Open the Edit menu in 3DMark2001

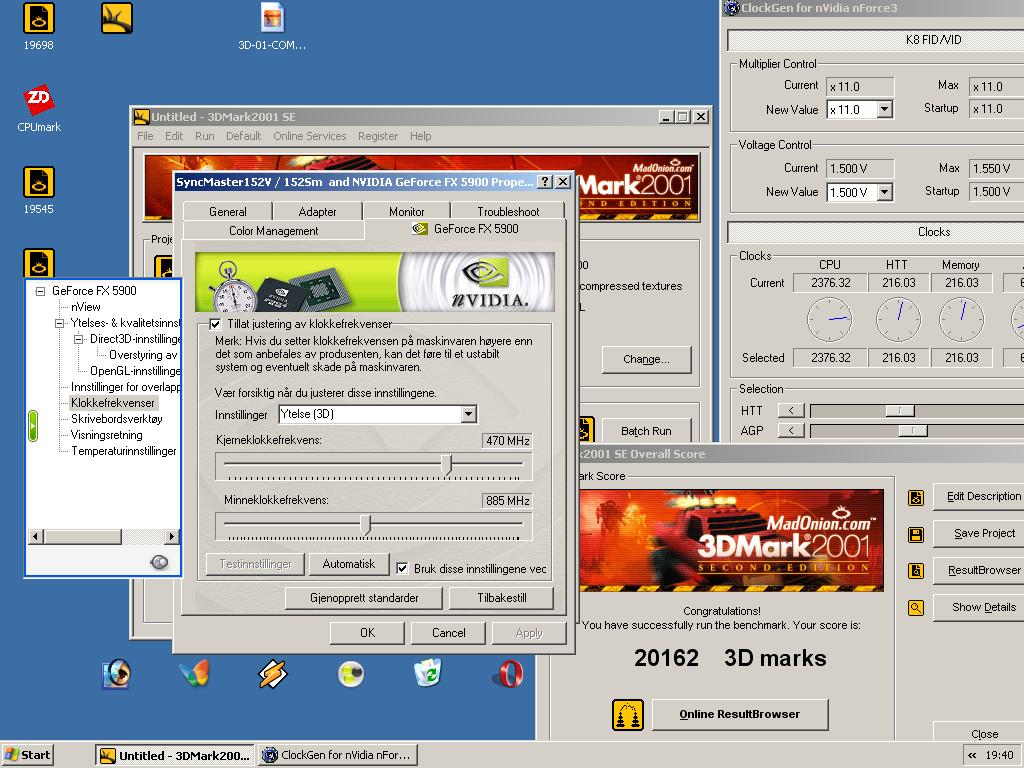point(174,136)
